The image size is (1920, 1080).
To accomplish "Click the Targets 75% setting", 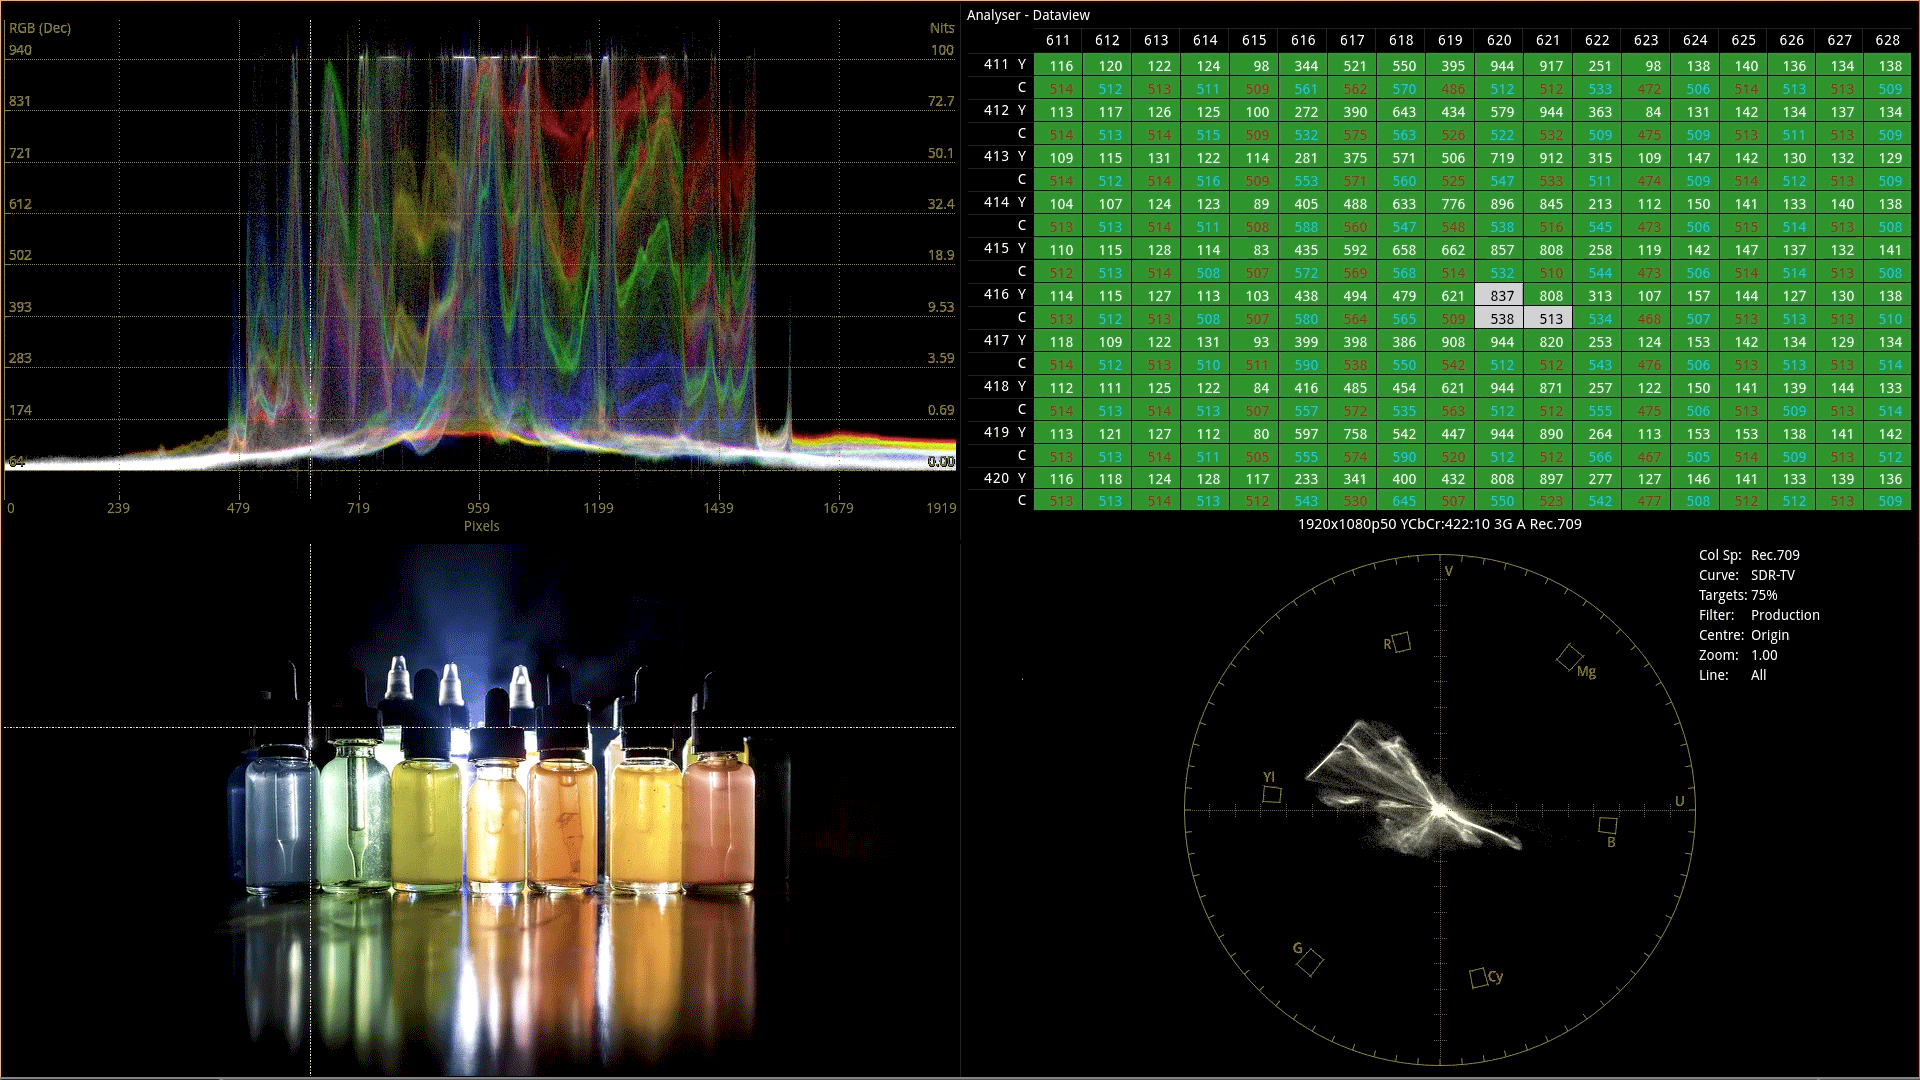I will click(1764, 595).
